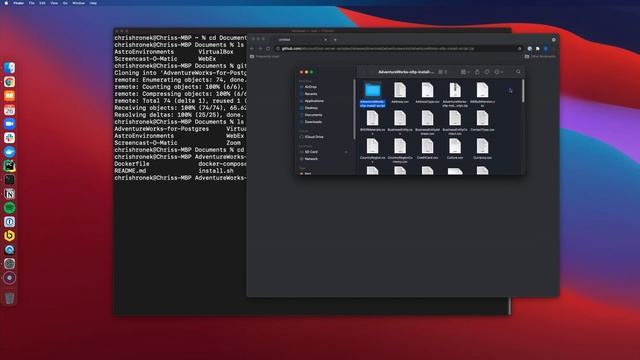Open the yellow 'b' app in Dock

tap(9, 236)
